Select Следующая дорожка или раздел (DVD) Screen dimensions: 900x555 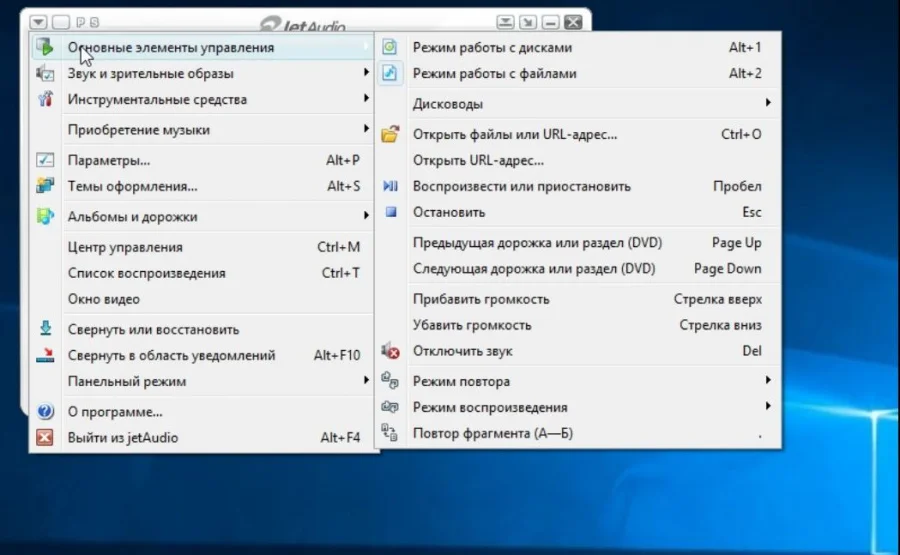579,269
